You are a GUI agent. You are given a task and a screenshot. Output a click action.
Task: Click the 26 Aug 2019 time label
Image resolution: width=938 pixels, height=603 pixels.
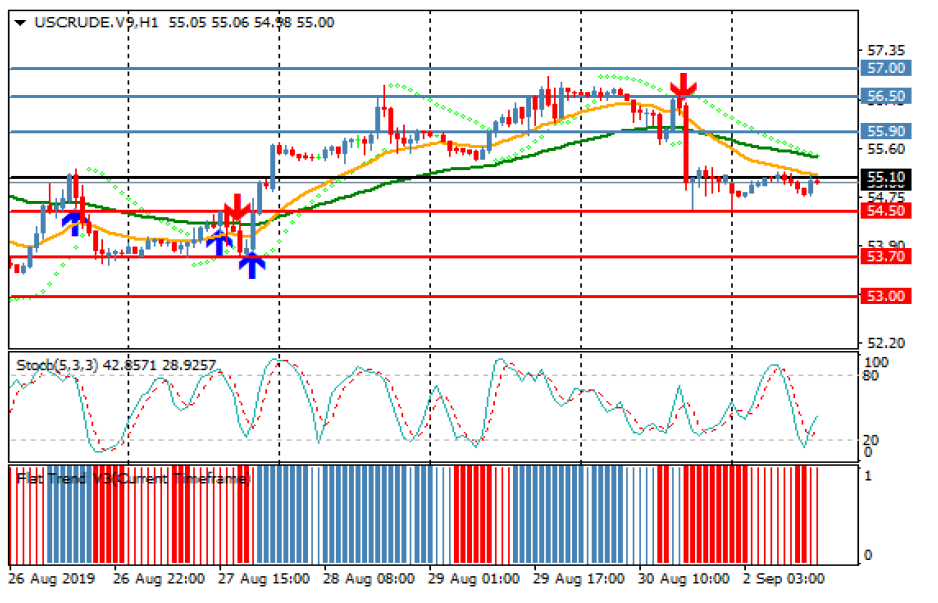(47, 579)
